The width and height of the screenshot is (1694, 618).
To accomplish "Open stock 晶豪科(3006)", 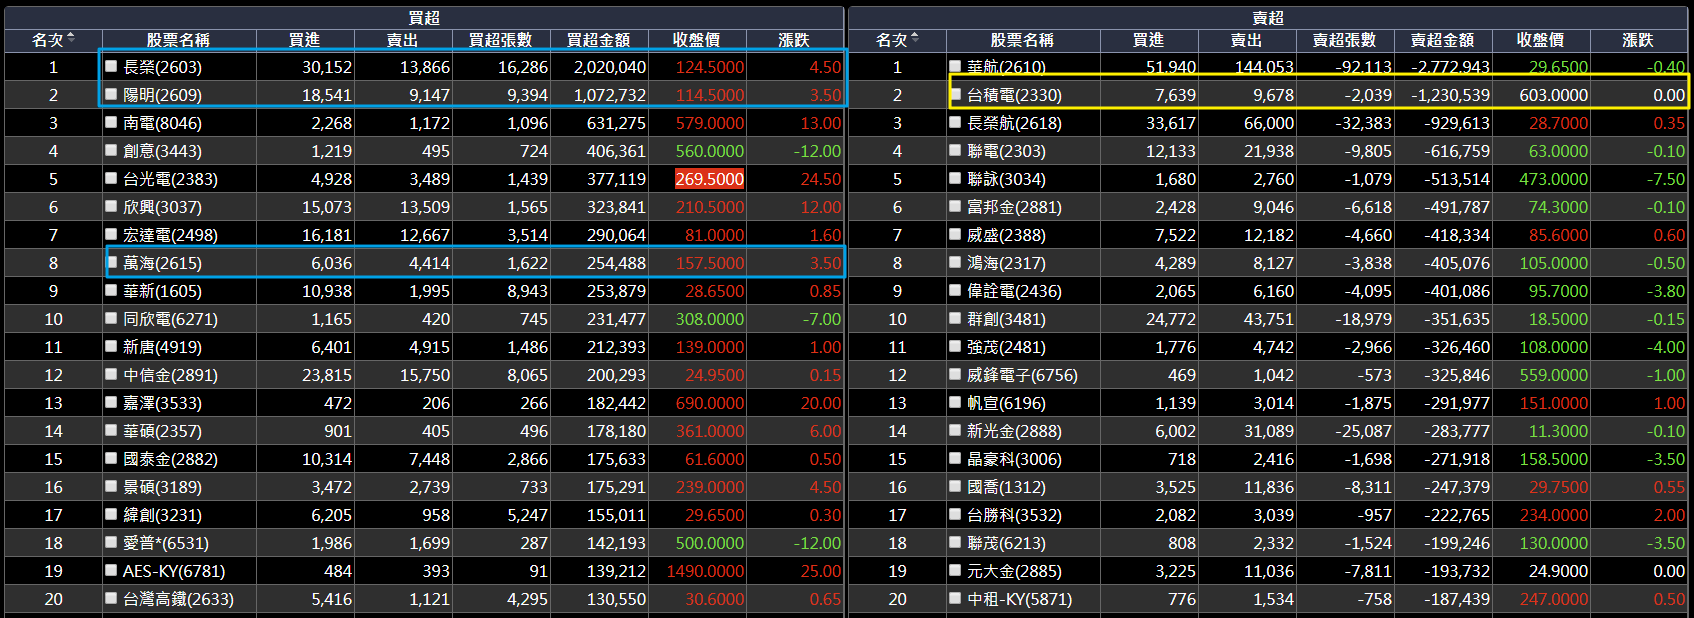I will click(1014, 459).
